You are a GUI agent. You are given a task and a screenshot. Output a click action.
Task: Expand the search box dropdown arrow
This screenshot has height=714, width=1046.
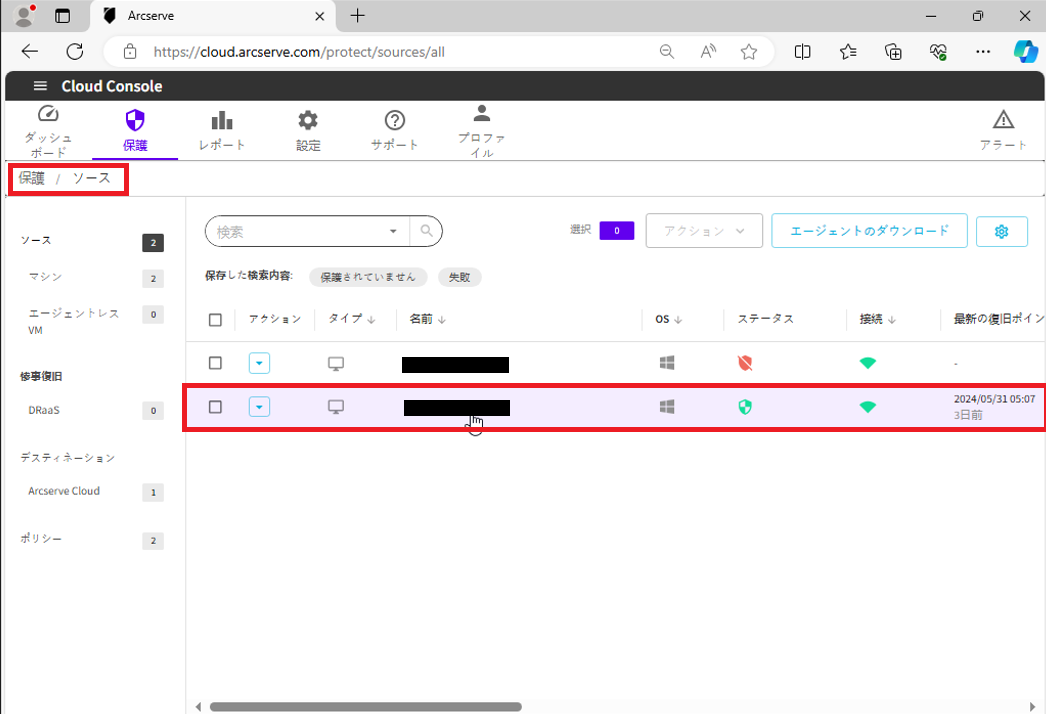(x=393, y=231)
